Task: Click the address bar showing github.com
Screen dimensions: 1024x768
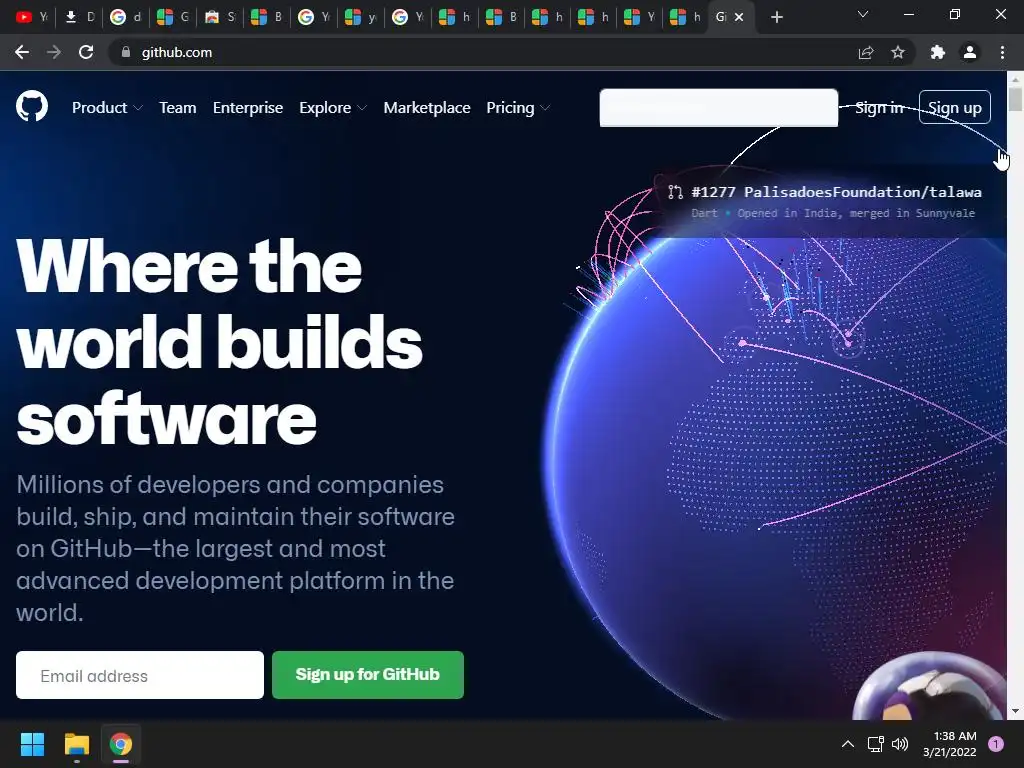Action: (483, 52)
